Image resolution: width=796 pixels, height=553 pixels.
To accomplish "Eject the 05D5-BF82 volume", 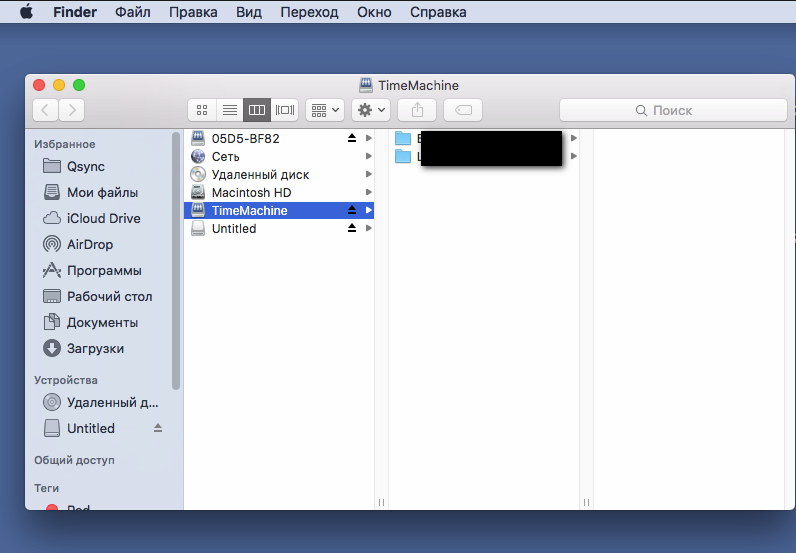I will tap(351, 138).
